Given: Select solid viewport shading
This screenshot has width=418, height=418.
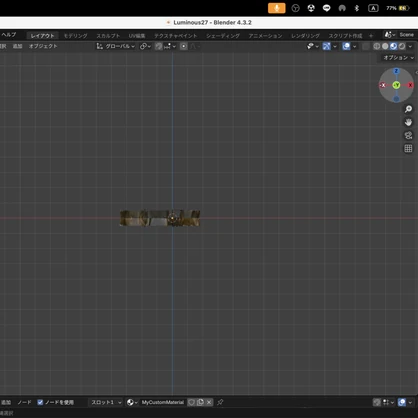Looking at the screenshot, I should click(x=385, y=46).
